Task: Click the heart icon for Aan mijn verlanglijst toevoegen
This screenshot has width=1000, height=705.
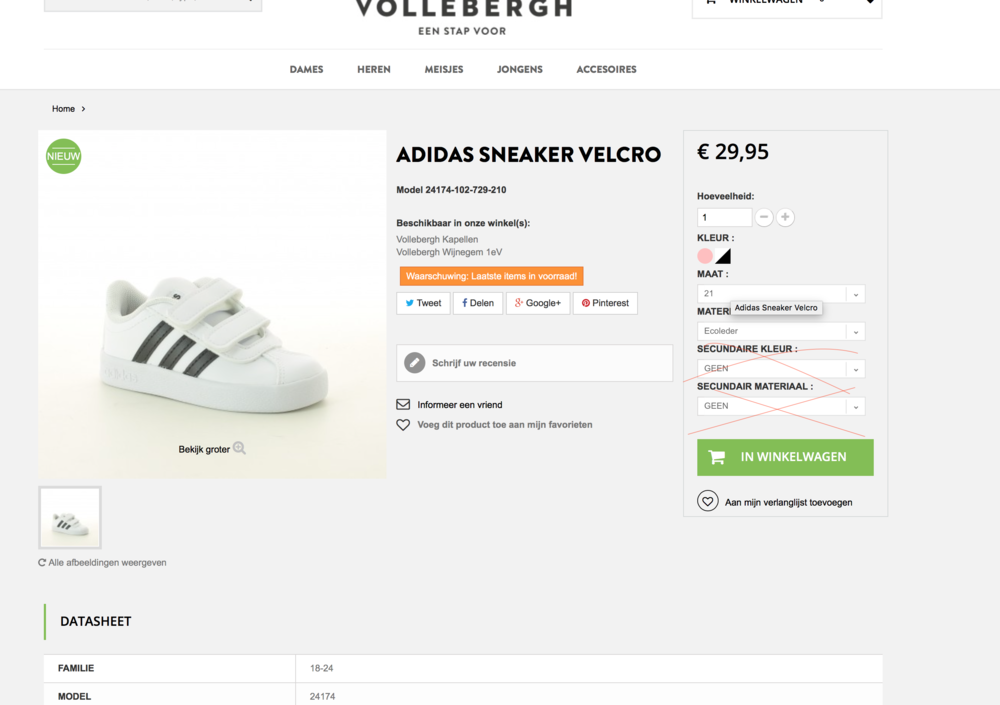Action: coord(707,500)
